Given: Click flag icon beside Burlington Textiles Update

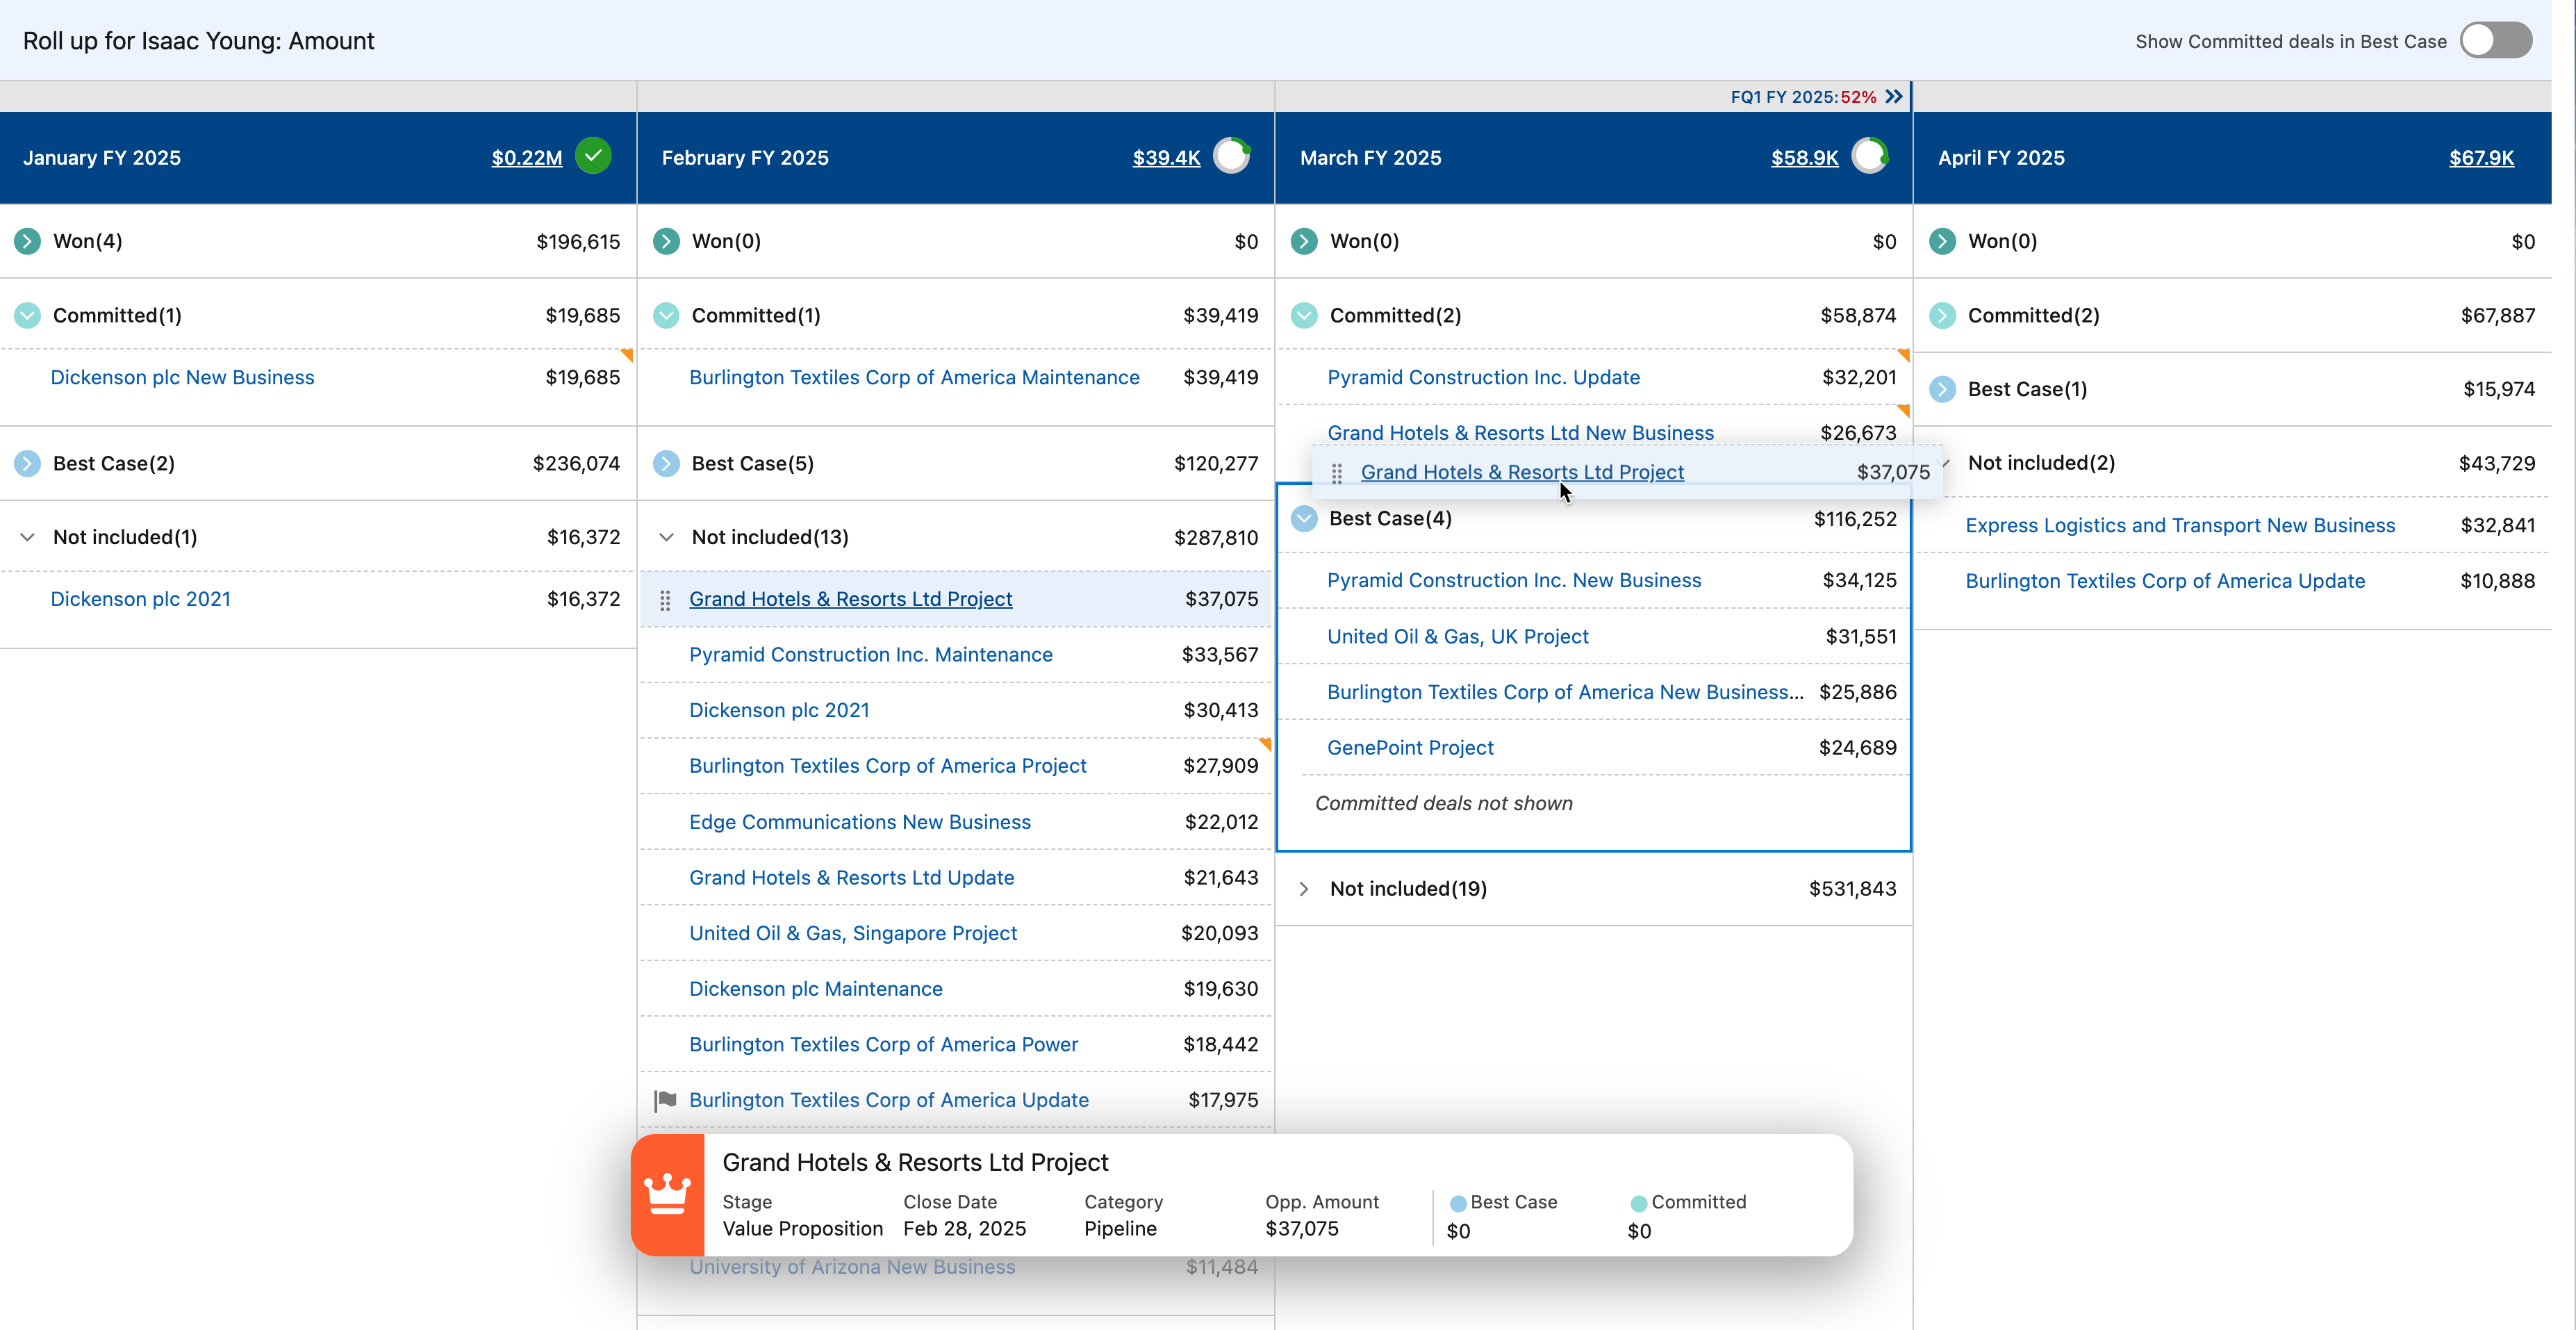Looking at the screenshot, I should (665, 1100).
